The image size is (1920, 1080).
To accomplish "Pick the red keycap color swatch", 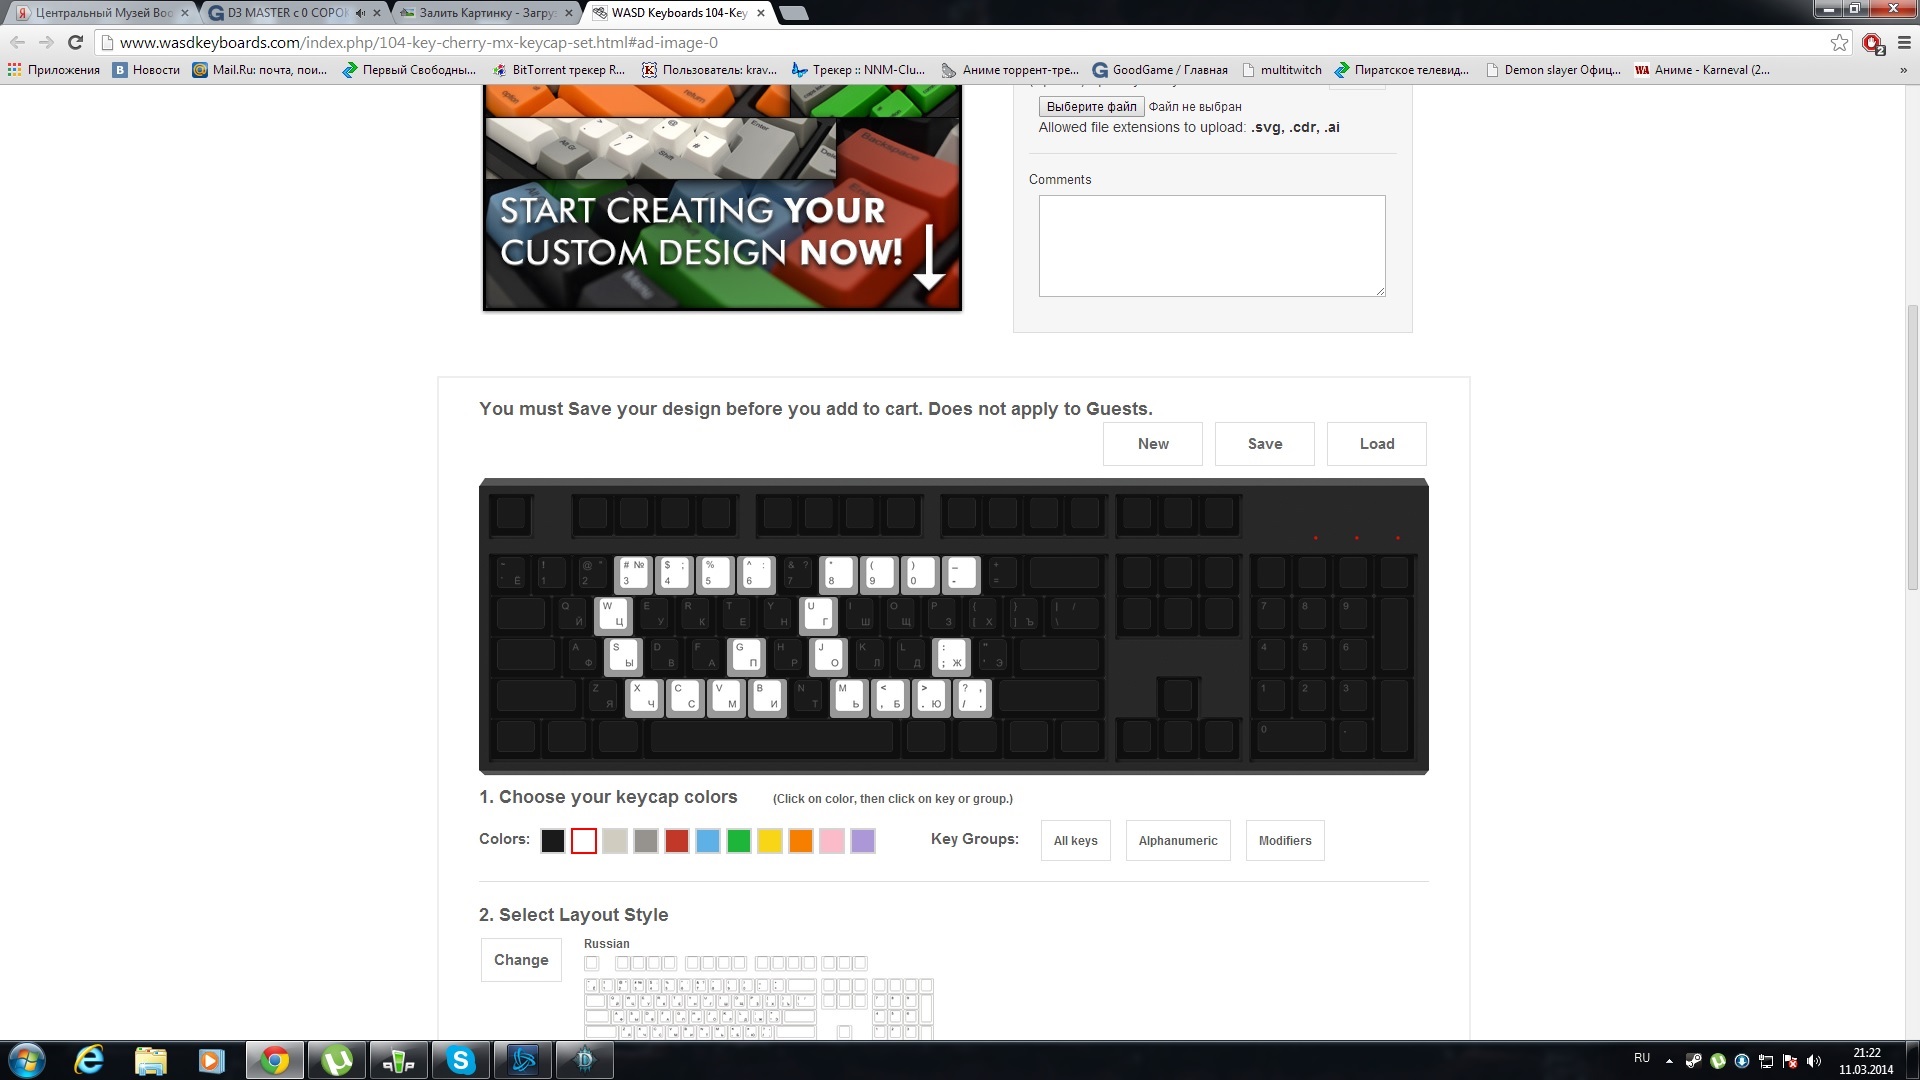I will [677, 841].
